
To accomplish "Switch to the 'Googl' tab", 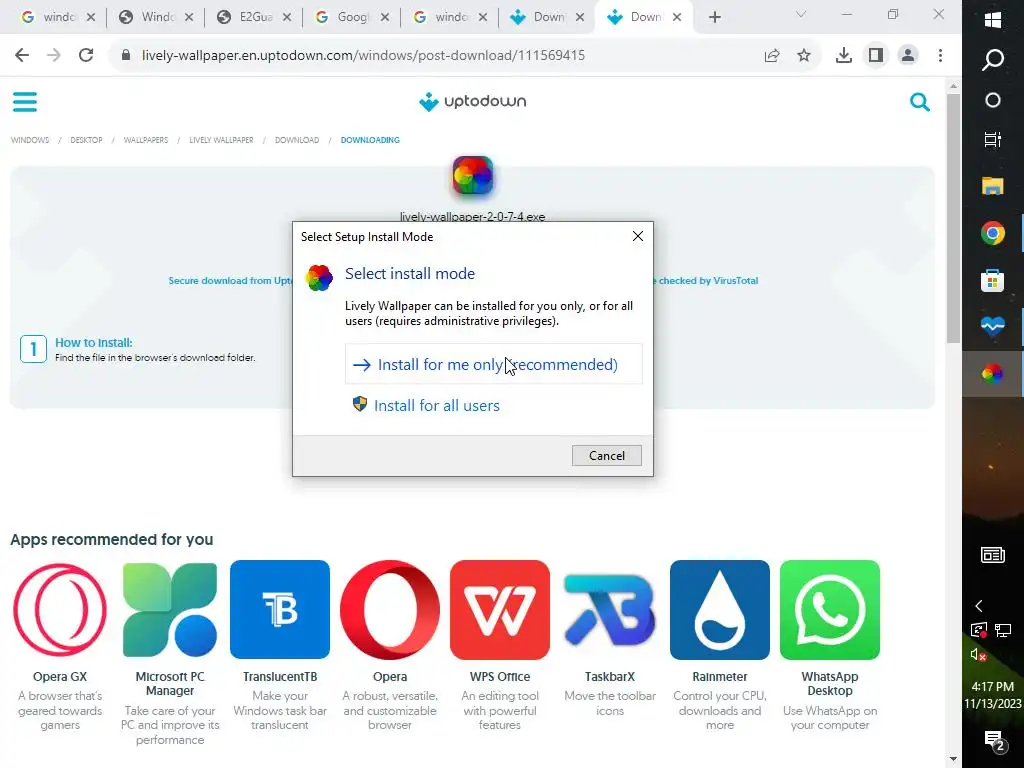I will point(351,17).
